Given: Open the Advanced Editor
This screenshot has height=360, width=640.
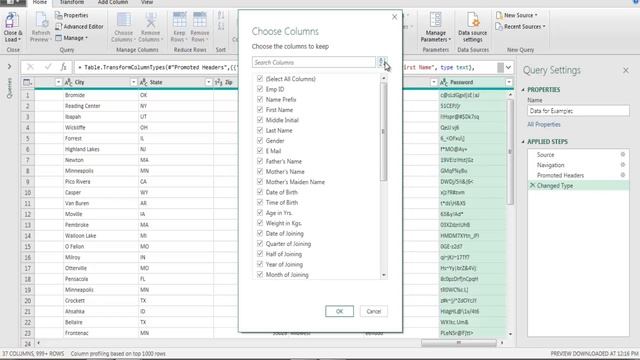Looking at the screenshot, I should (x=79, y=27).
